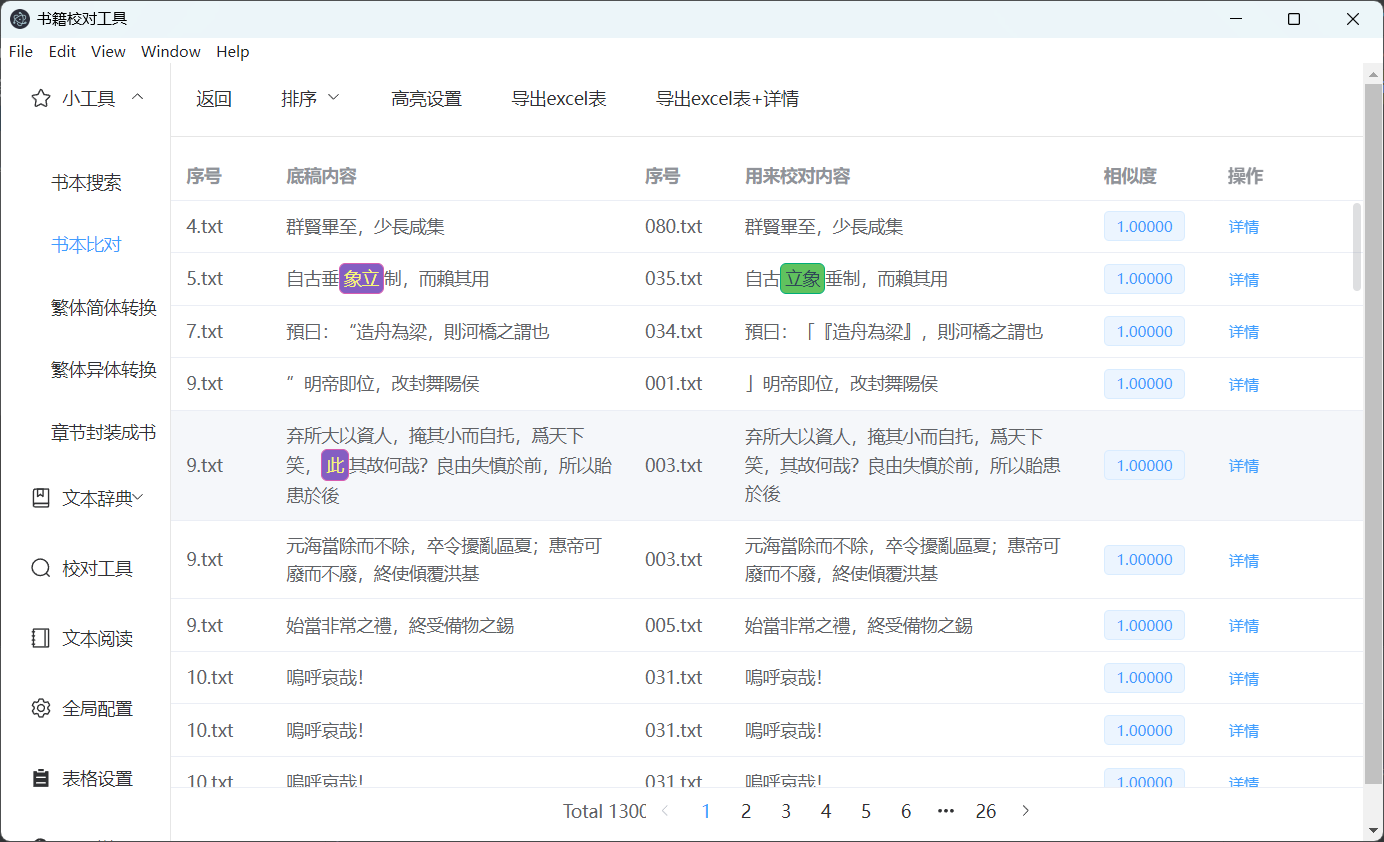Open the File menu
Screen dimensions: 1384x842
click(21, 52)
